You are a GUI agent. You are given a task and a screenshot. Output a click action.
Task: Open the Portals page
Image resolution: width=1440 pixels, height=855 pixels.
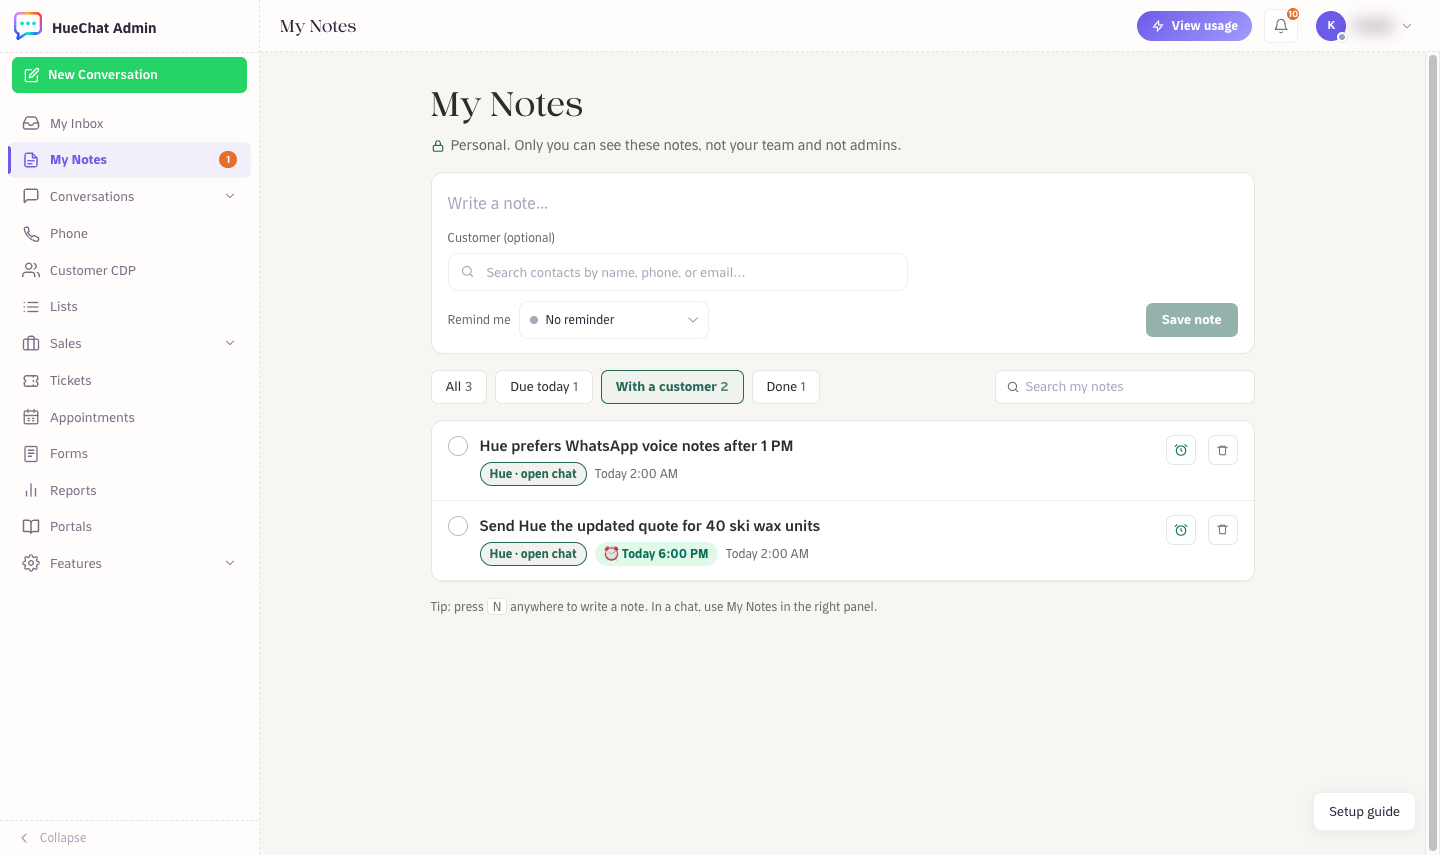(129, 526)
